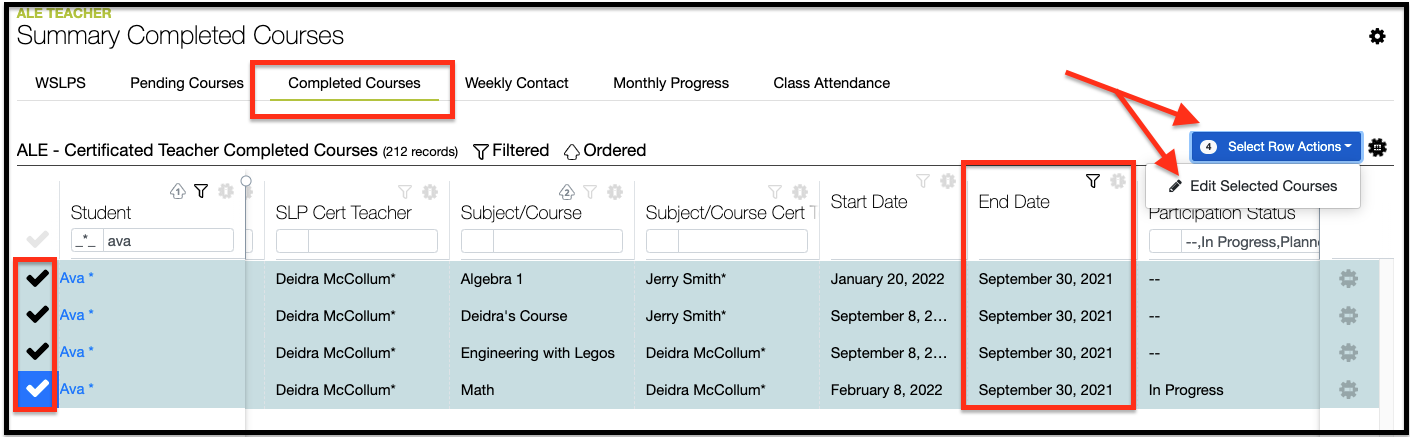
Task: Switch to the Pending Courses tab
Action: [x=187, y=83]
